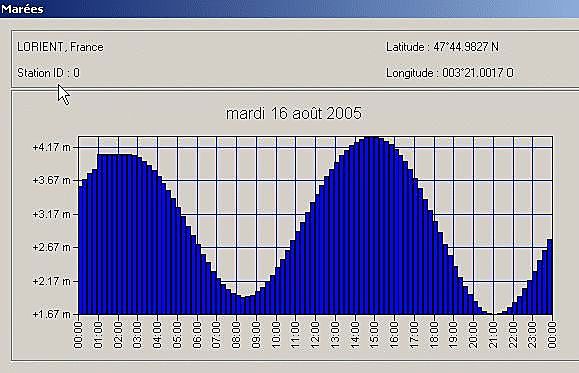Click the 15:00 high tide peak bar

tap(375, 226)
